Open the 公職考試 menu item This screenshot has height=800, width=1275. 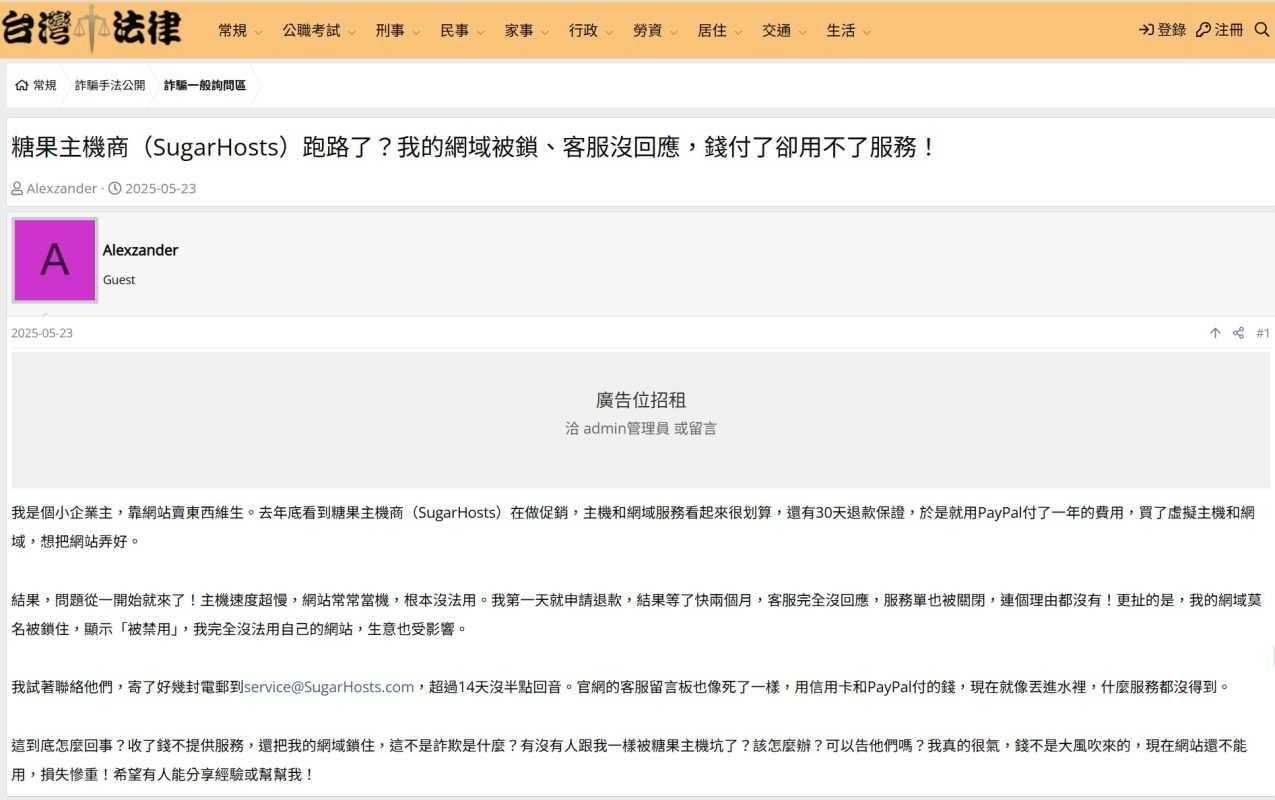click(x=311, y=31)
